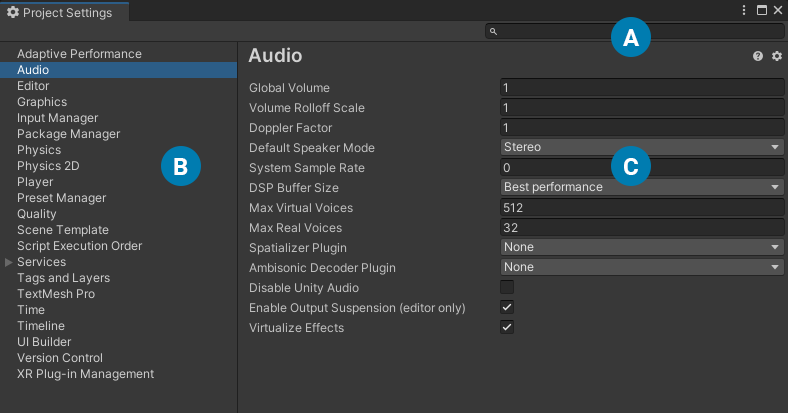Open the DSP Buffer Size dropdown
Viewport: 788px width, 413px height.
pyautogui.click(x=641, y=187)
